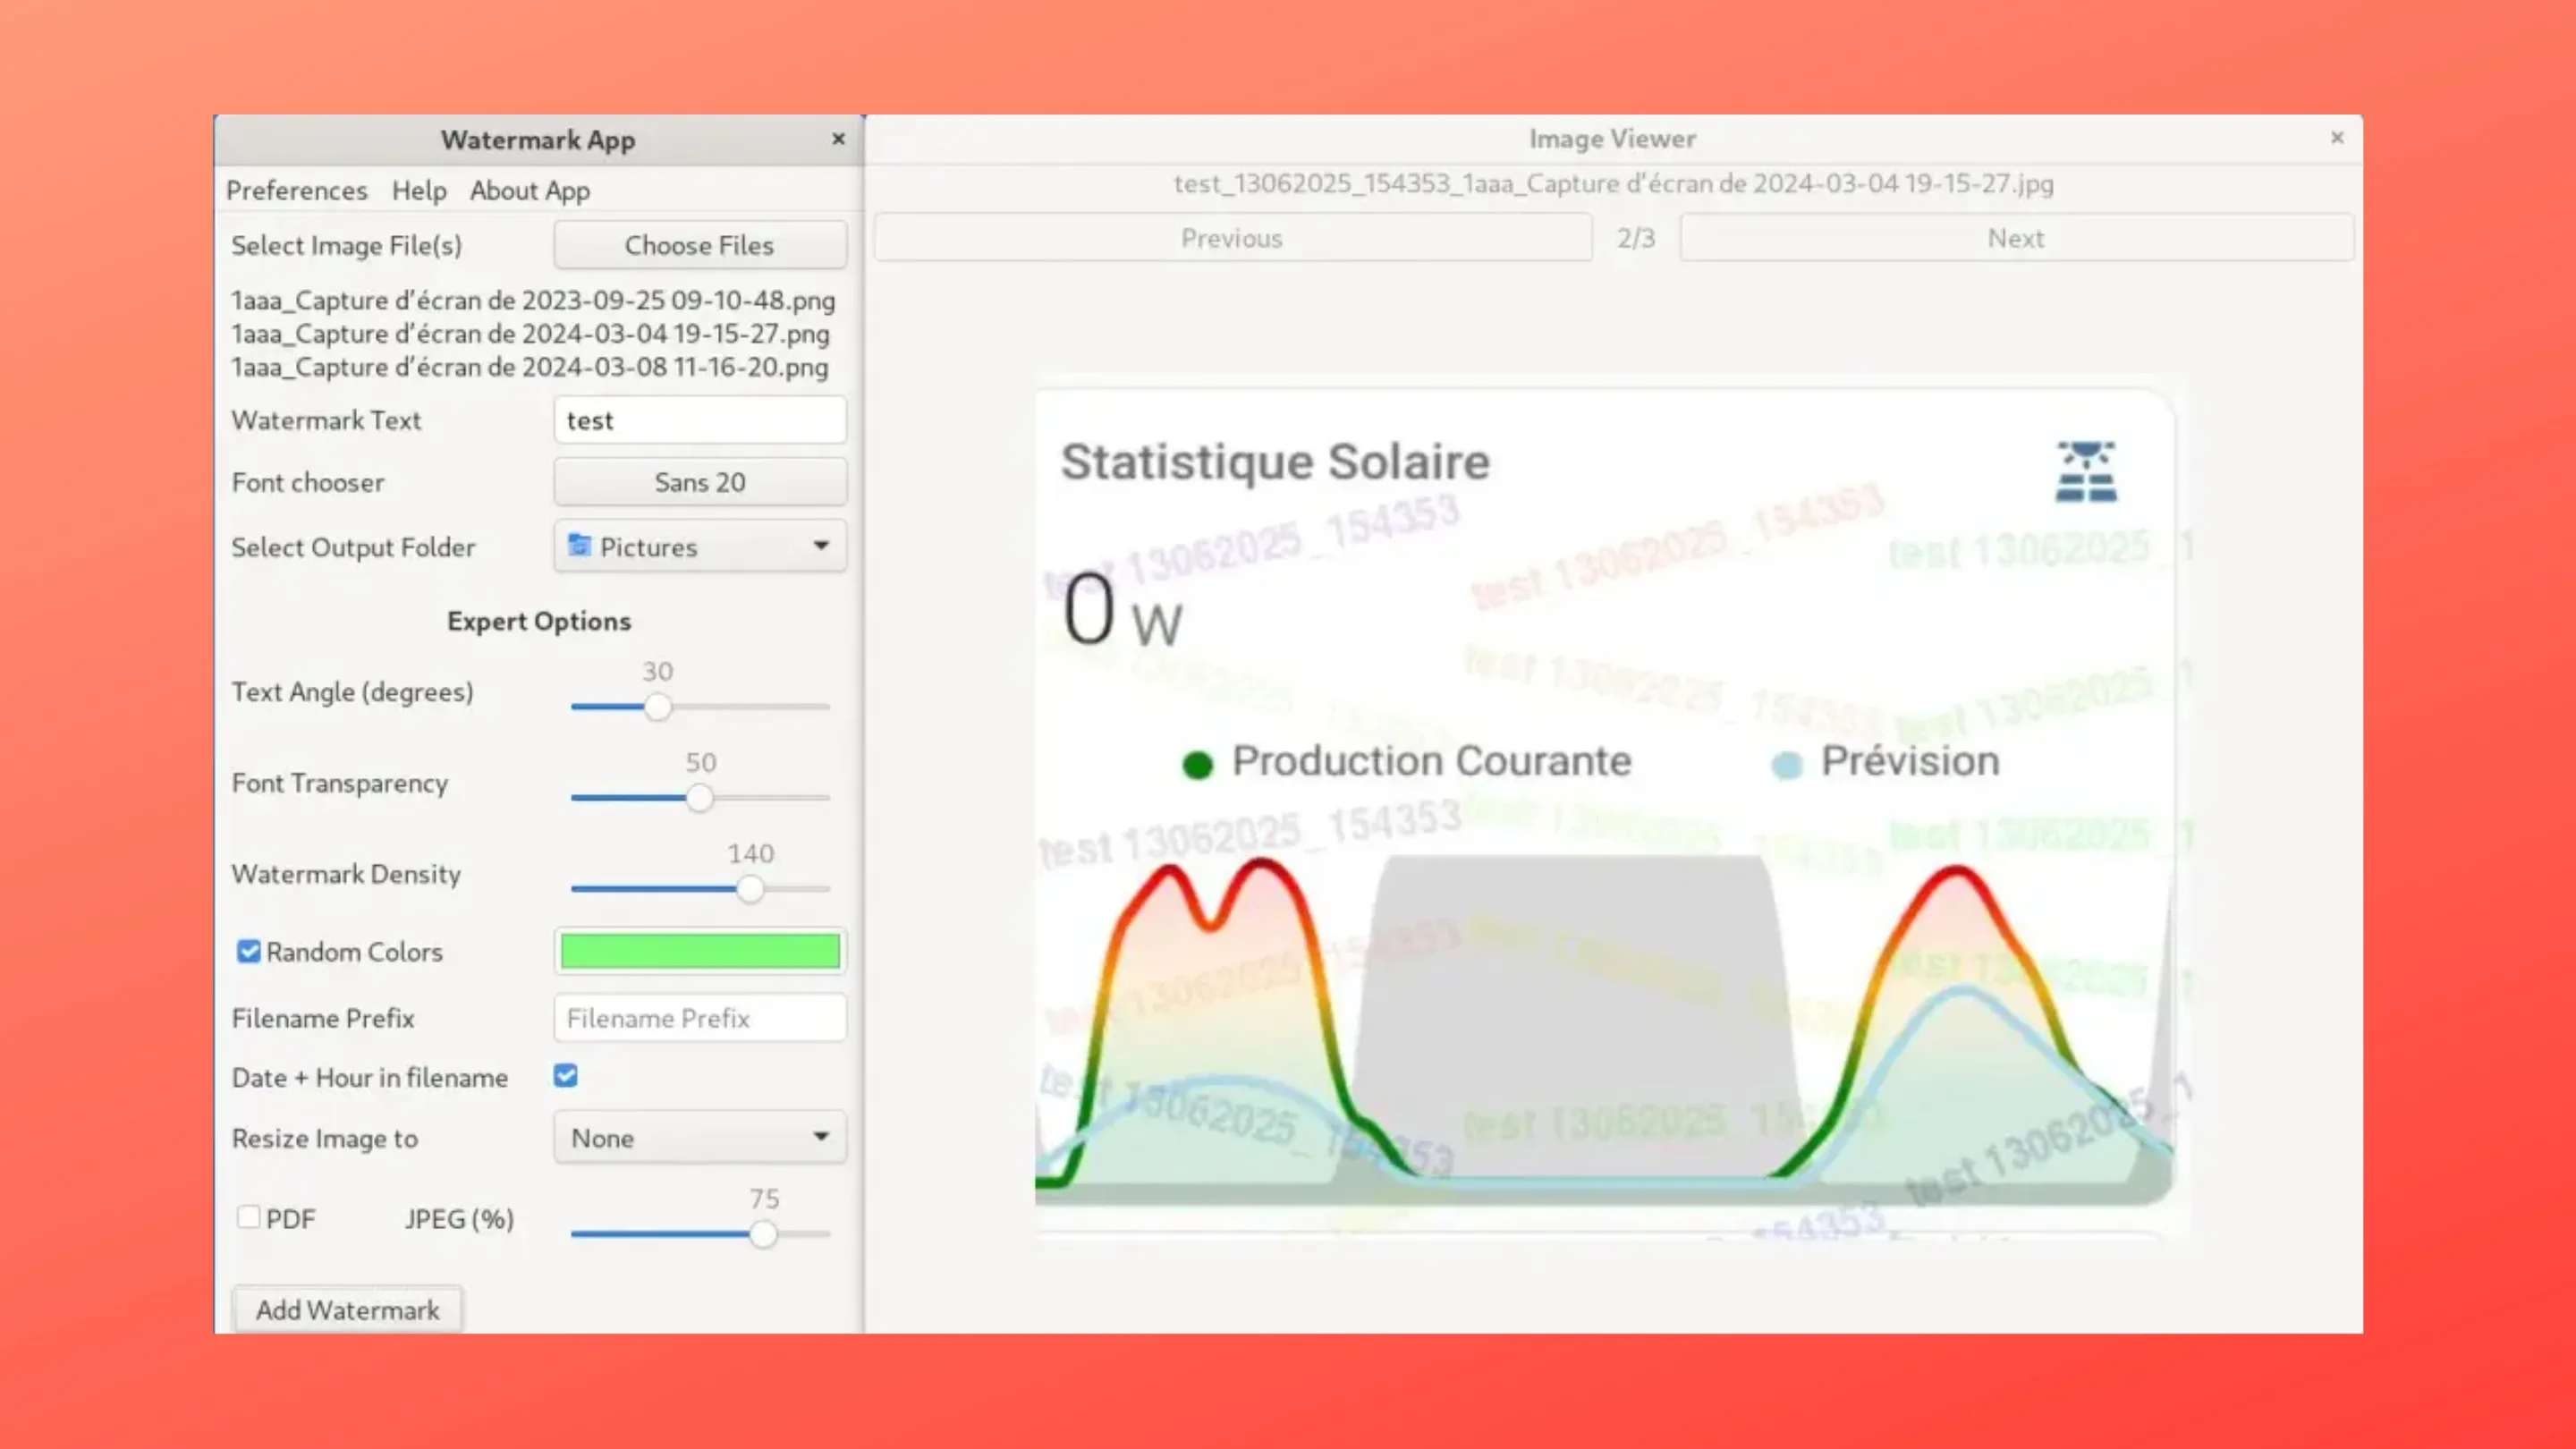Click the Watermark Text input field
Viewport: 2576px width, 1449px height.
coord(700,420)
